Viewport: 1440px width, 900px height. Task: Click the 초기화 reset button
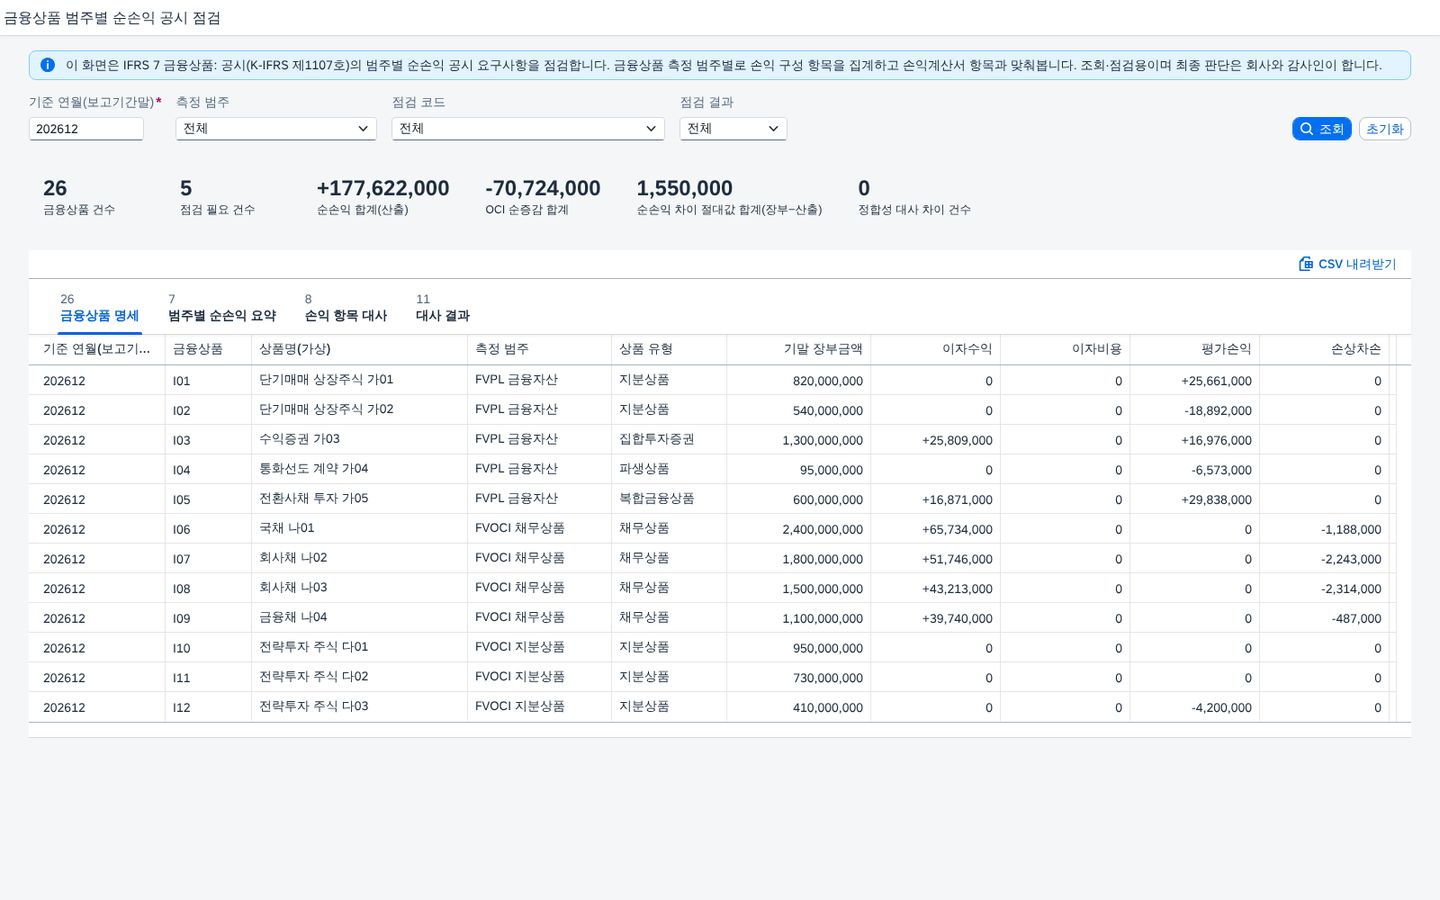1385,129
